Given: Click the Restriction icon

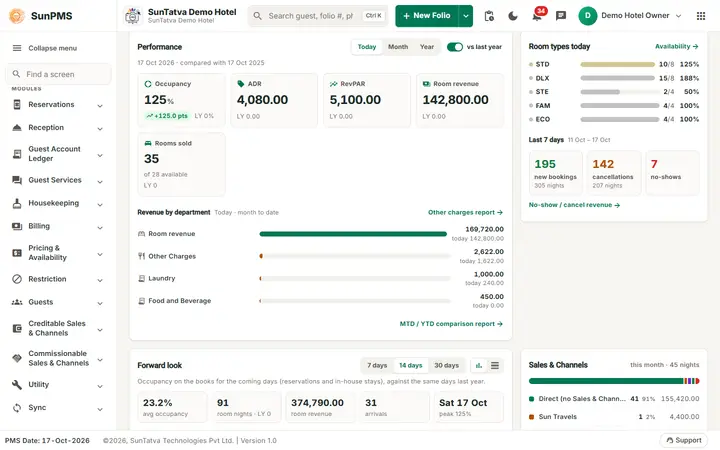Looking at the screenshot, I should [17, 279].
